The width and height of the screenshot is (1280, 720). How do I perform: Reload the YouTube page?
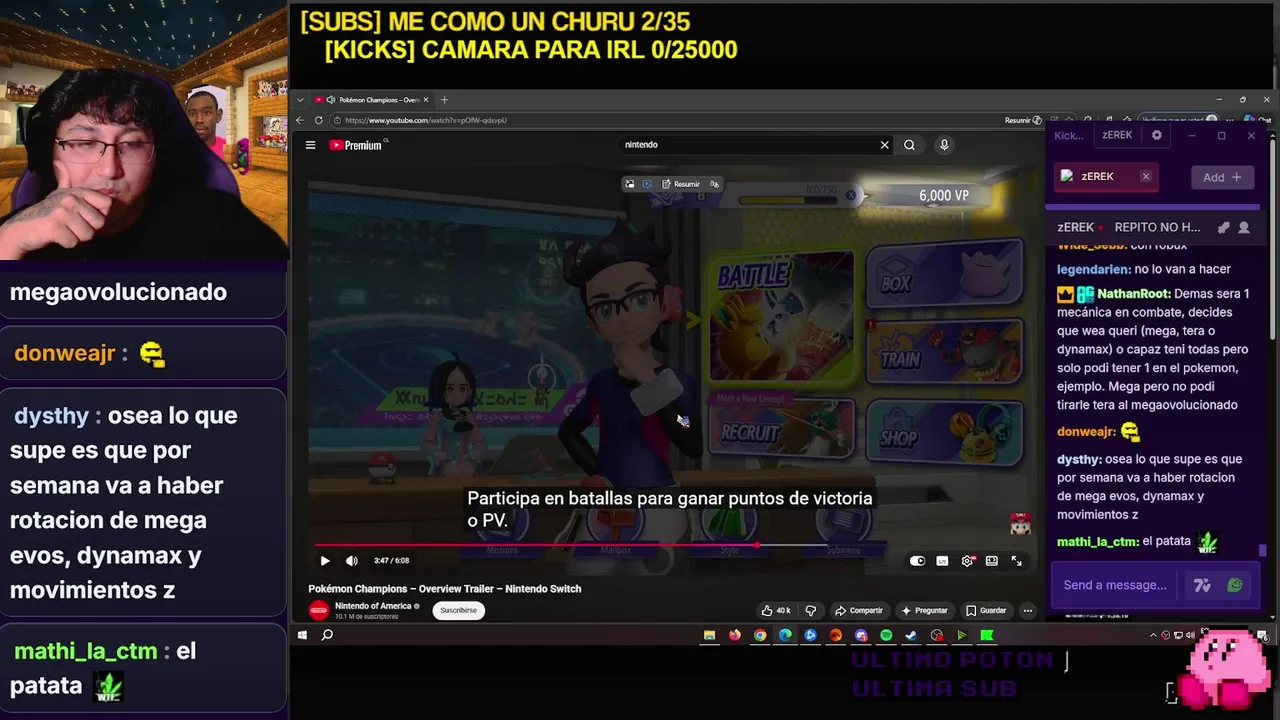[319, 120]
